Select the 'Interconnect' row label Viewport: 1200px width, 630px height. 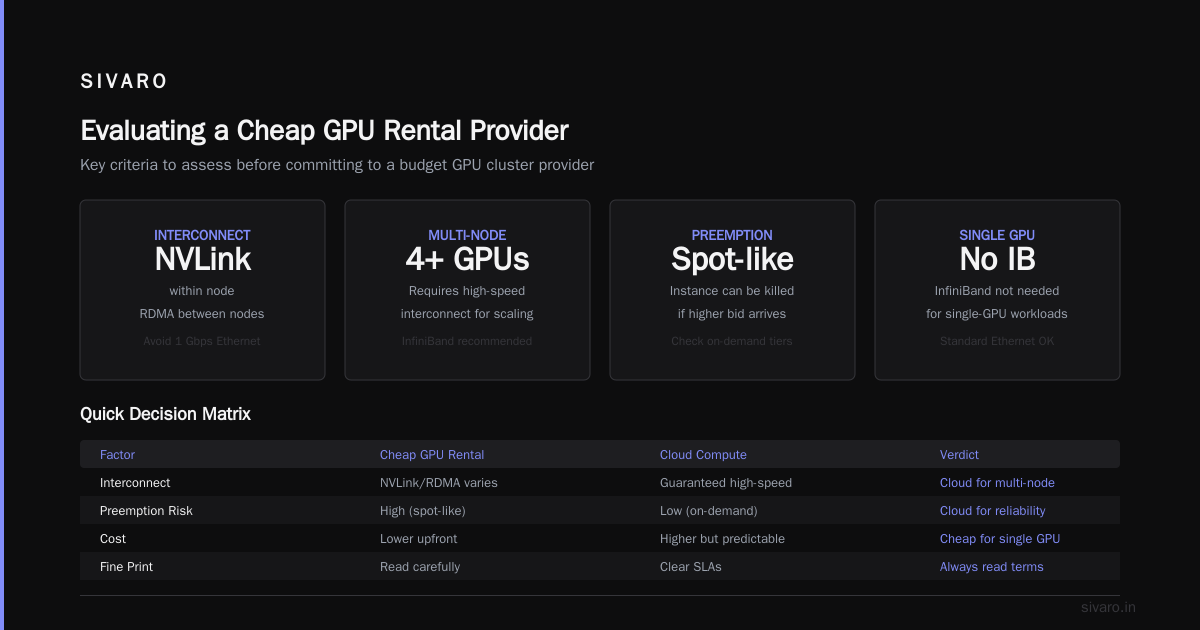135,483
